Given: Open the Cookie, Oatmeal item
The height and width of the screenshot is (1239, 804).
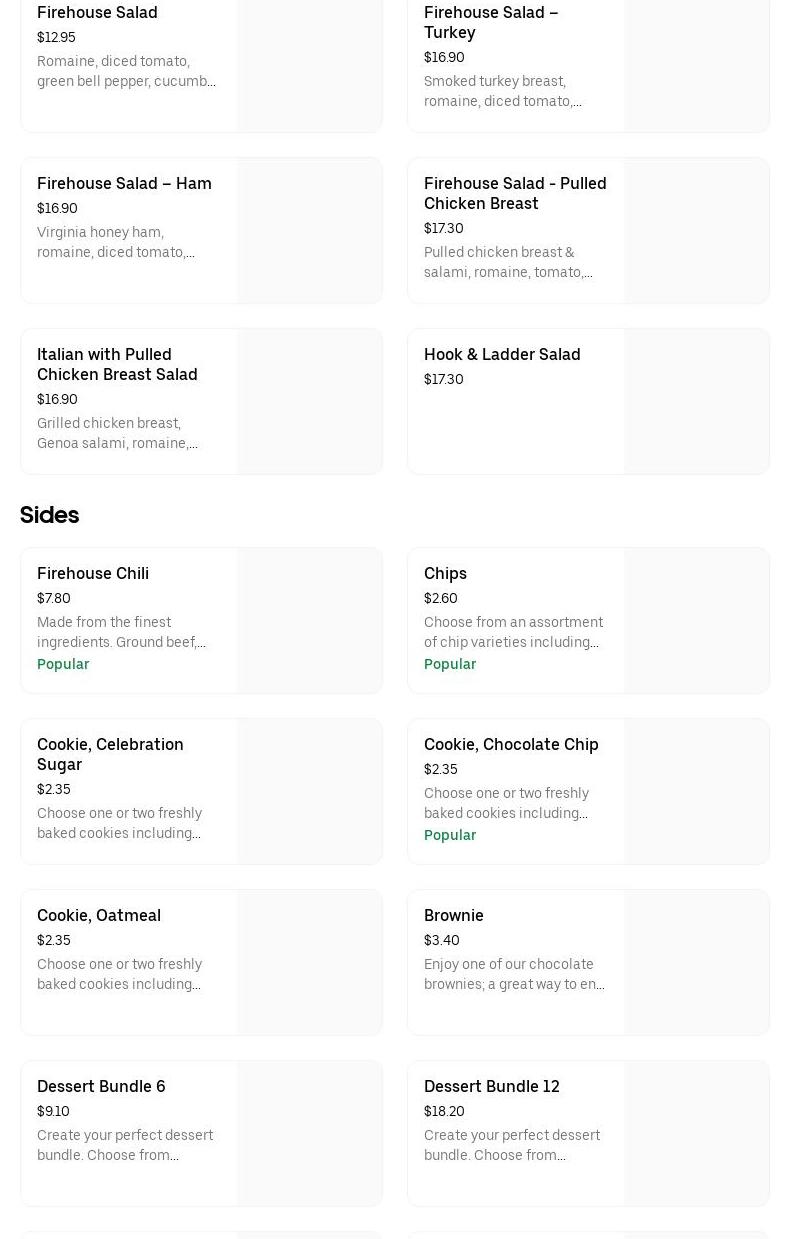Looking at the screenshot, I should [x=99, y=916].
